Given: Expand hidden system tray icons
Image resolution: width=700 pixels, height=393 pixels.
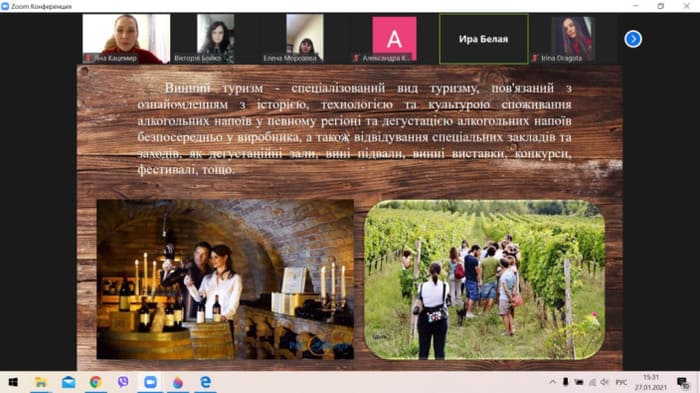Looking at the screenshot, I should (553, 382).
